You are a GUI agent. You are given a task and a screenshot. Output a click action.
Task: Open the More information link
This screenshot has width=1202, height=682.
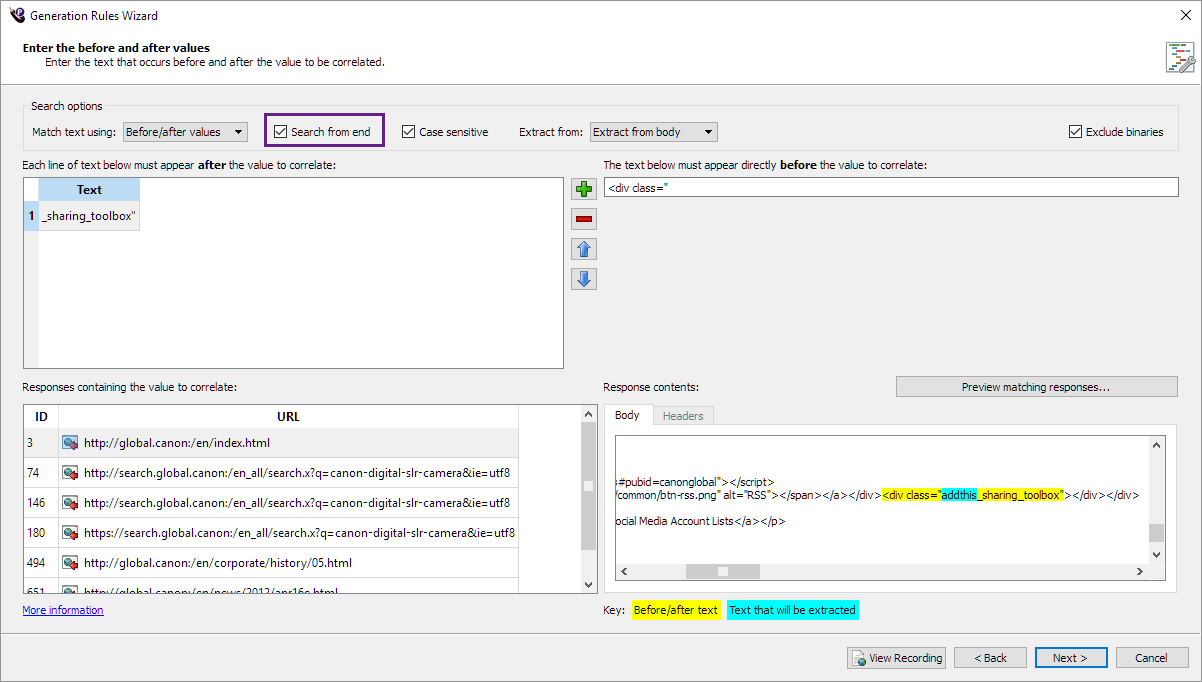tap(63, 610)
